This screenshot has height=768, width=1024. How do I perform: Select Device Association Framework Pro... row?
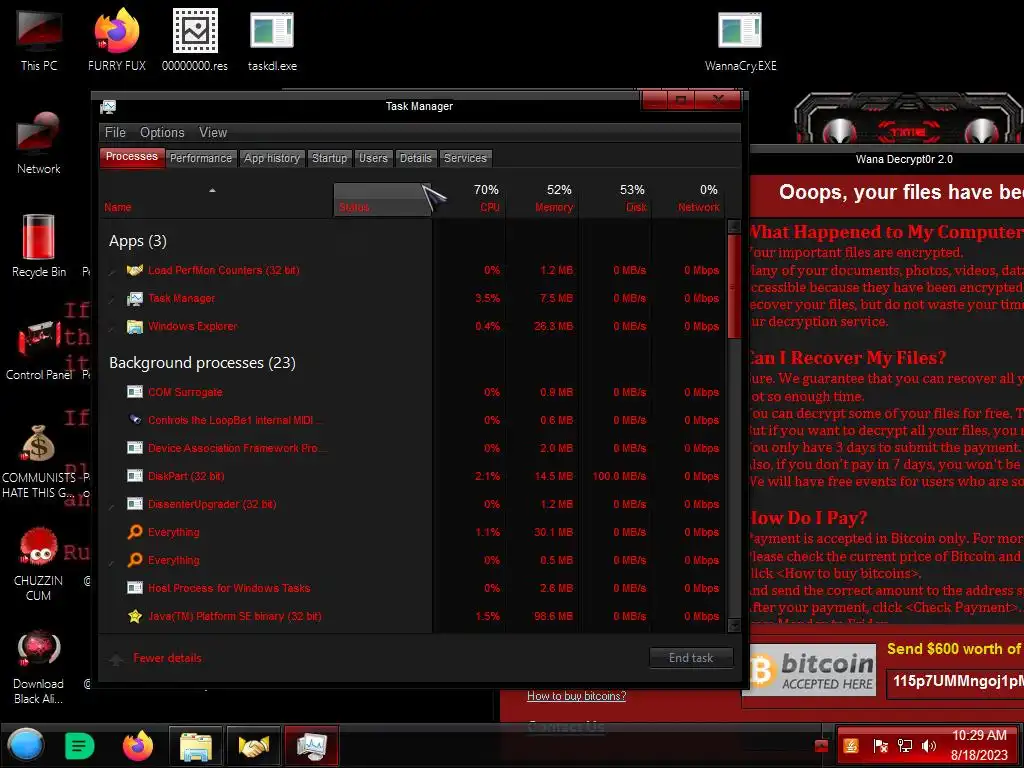414,448
